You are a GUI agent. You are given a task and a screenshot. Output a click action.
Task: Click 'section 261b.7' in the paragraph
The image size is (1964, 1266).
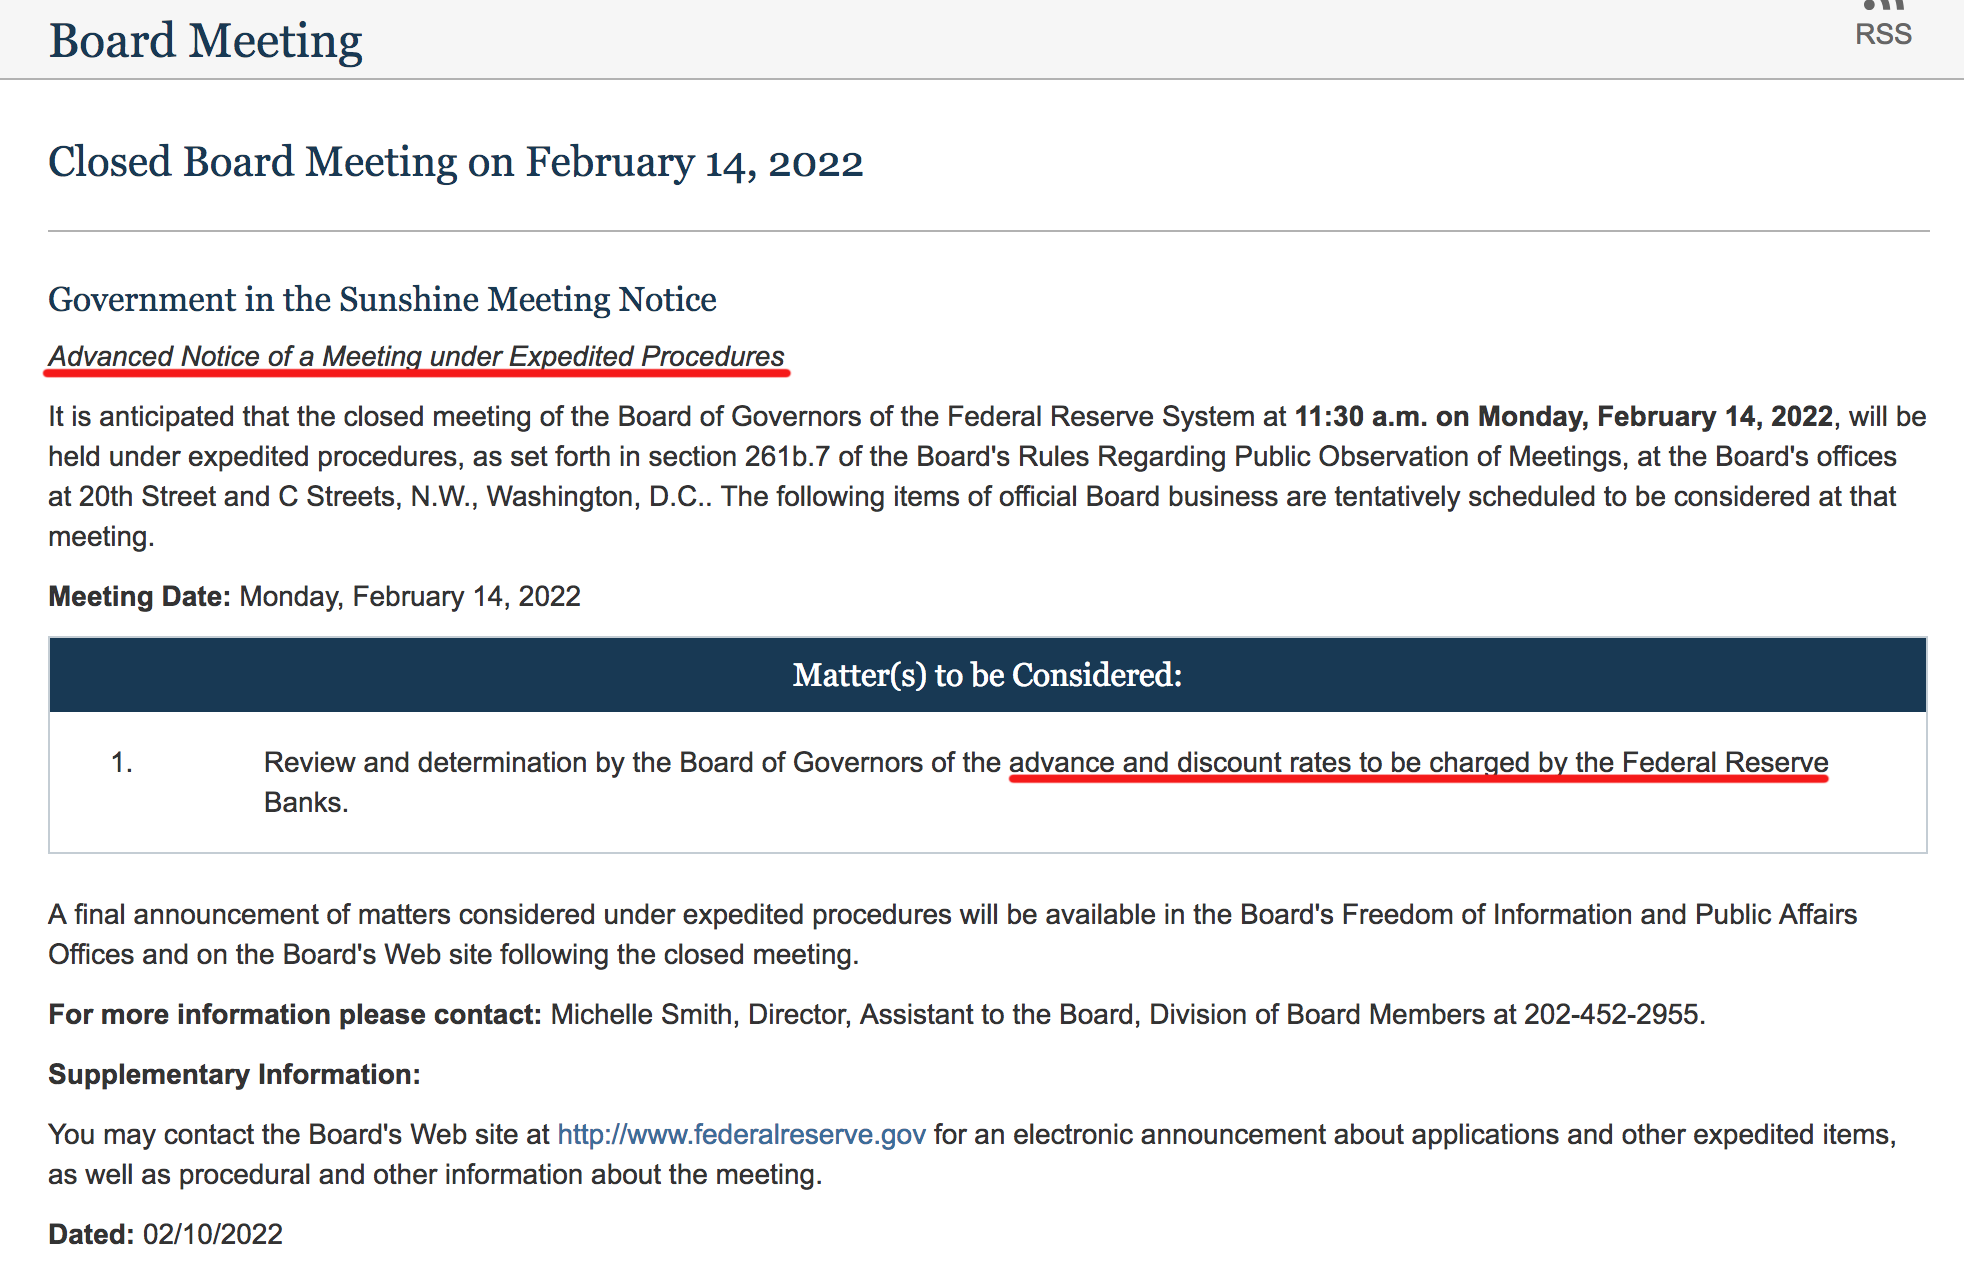pos(739,456)
